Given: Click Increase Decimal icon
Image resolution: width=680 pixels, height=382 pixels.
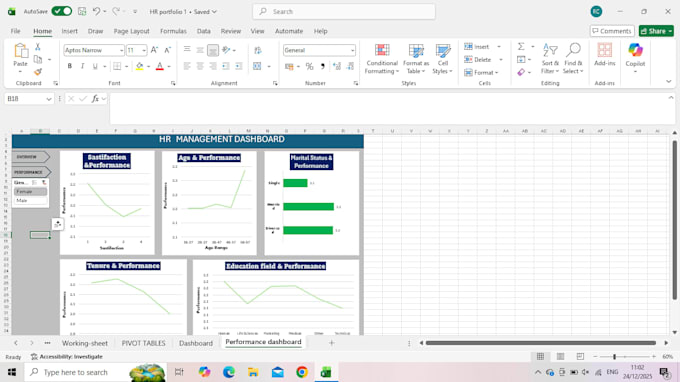Looking at the screenshot, I should click(x=337, y=66).
